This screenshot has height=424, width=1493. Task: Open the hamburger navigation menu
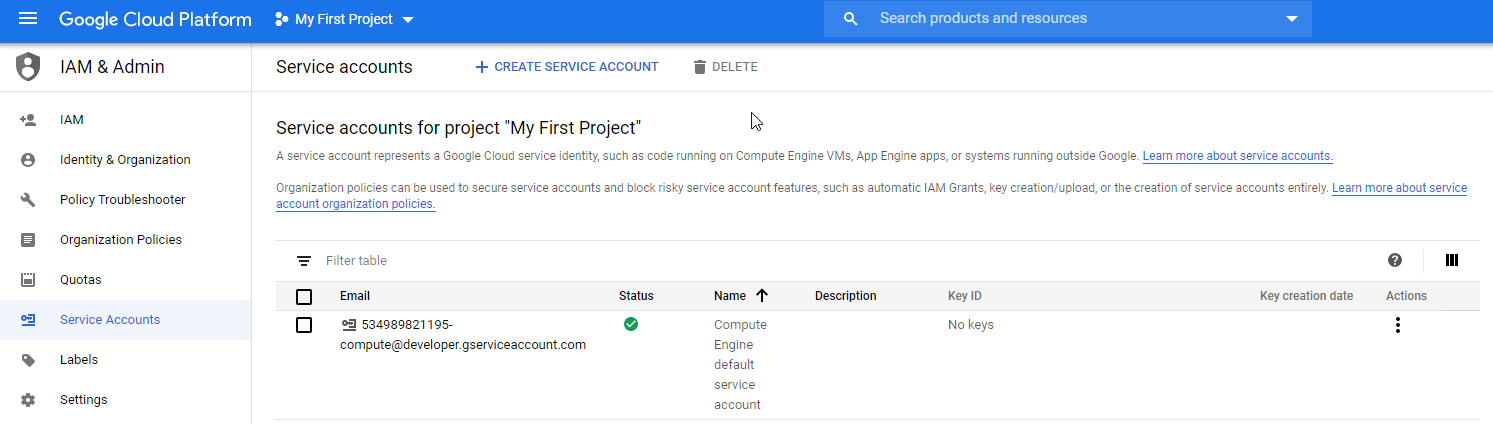pyautogui.click(x=28, y=19)
